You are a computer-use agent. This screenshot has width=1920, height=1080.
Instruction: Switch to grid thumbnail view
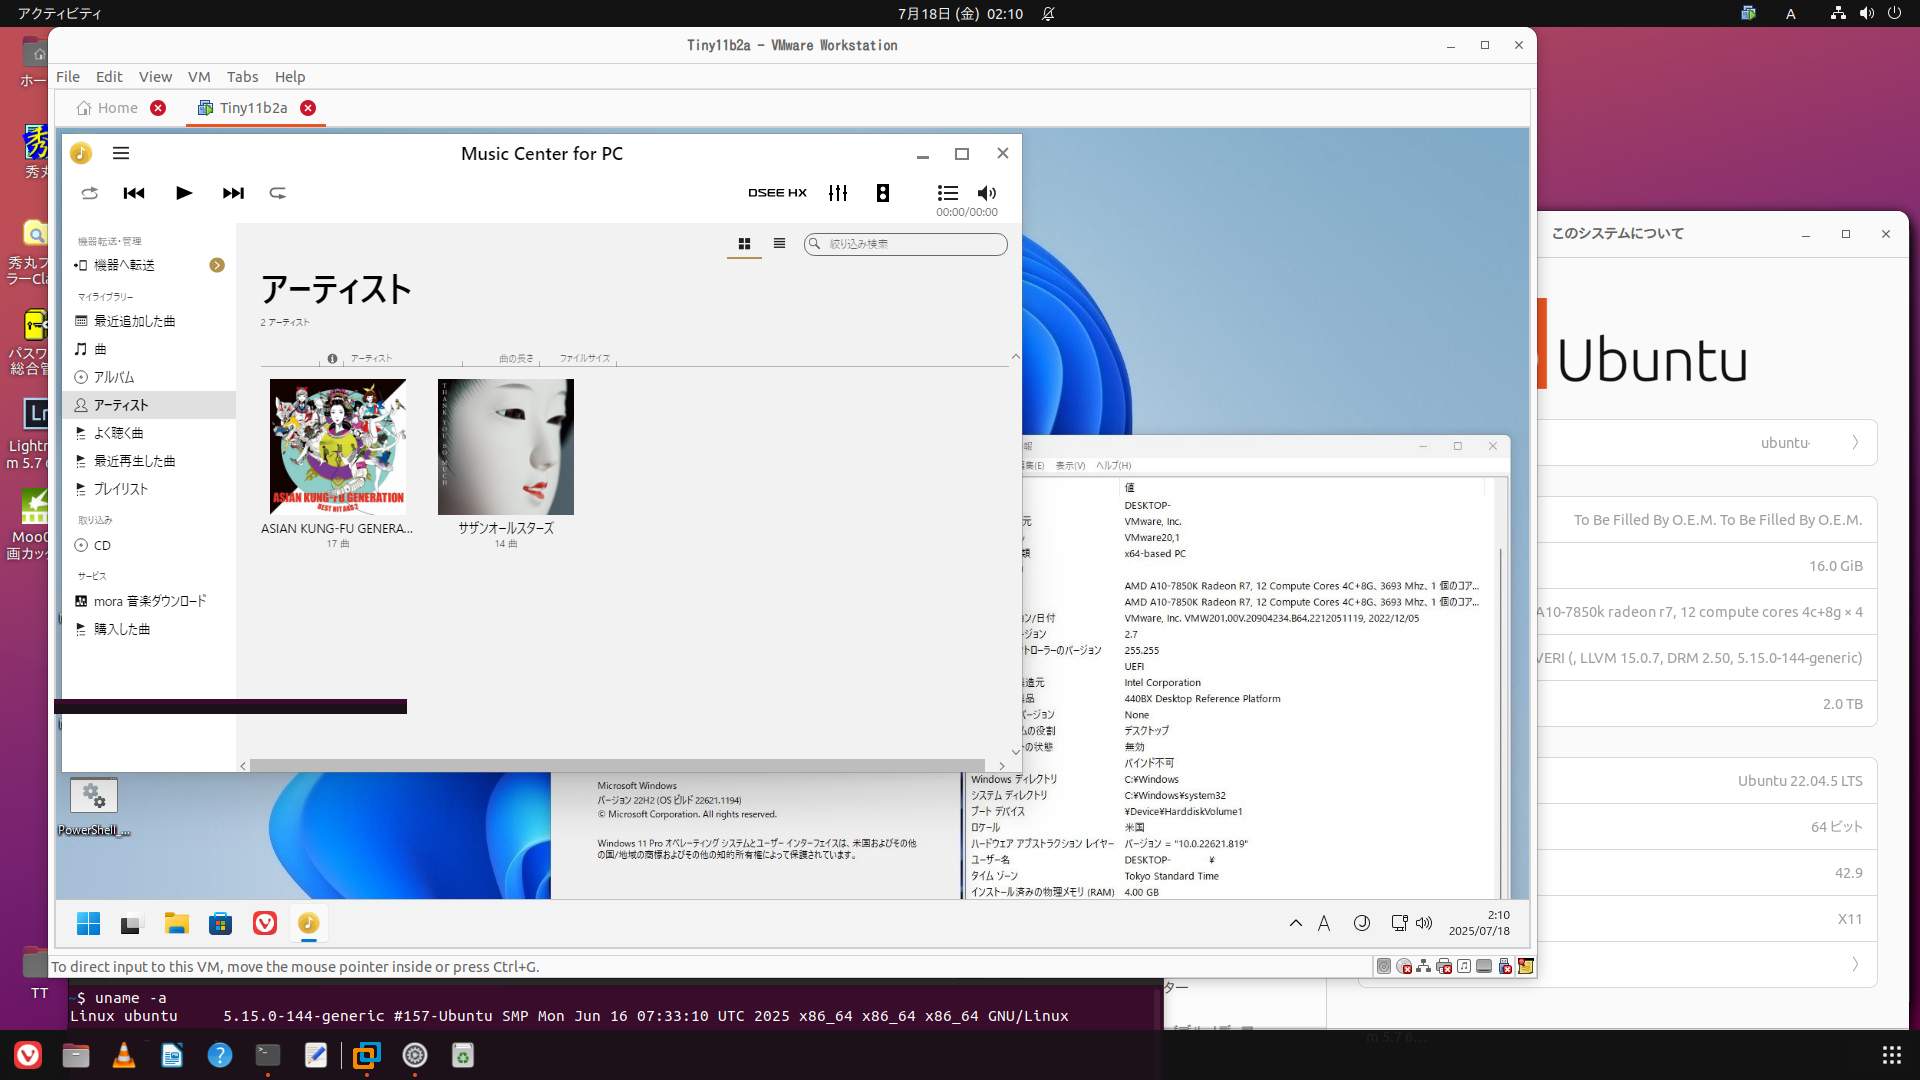[744, 244]
